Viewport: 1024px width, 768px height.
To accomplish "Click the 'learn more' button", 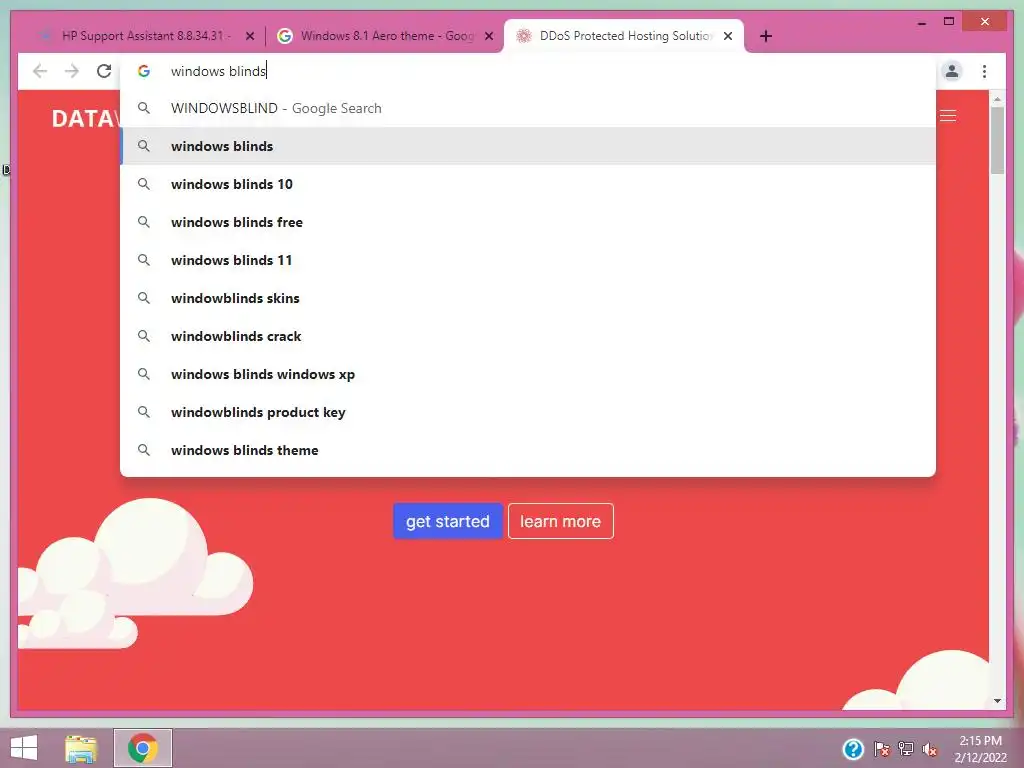I will pyautogui.click(x=560, y=521).
